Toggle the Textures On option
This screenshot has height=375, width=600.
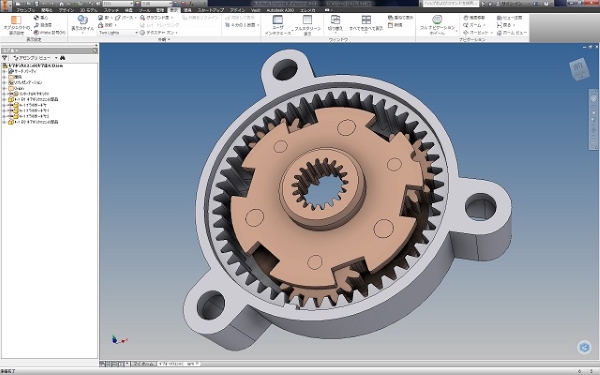(x=158, y=33)
